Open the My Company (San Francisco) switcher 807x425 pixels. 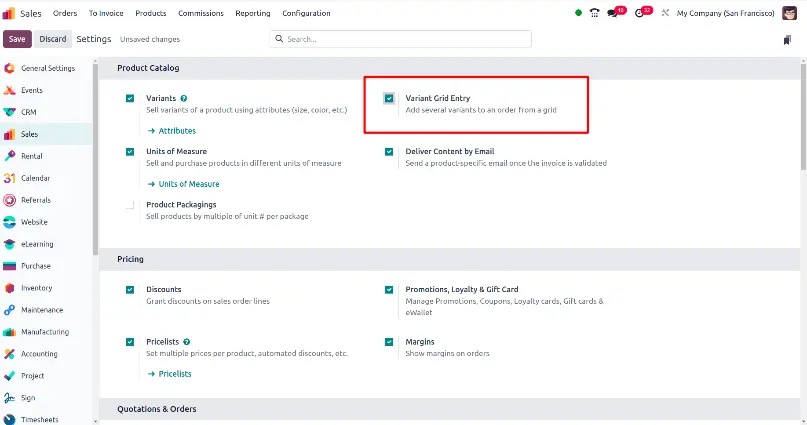(725, 13)
